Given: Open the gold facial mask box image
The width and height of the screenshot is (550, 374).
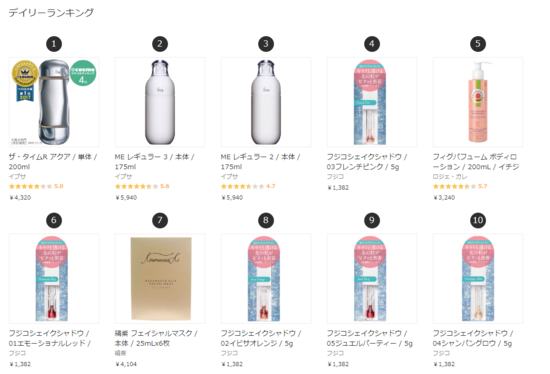Looking at the screenshot, I should (160, 279).
